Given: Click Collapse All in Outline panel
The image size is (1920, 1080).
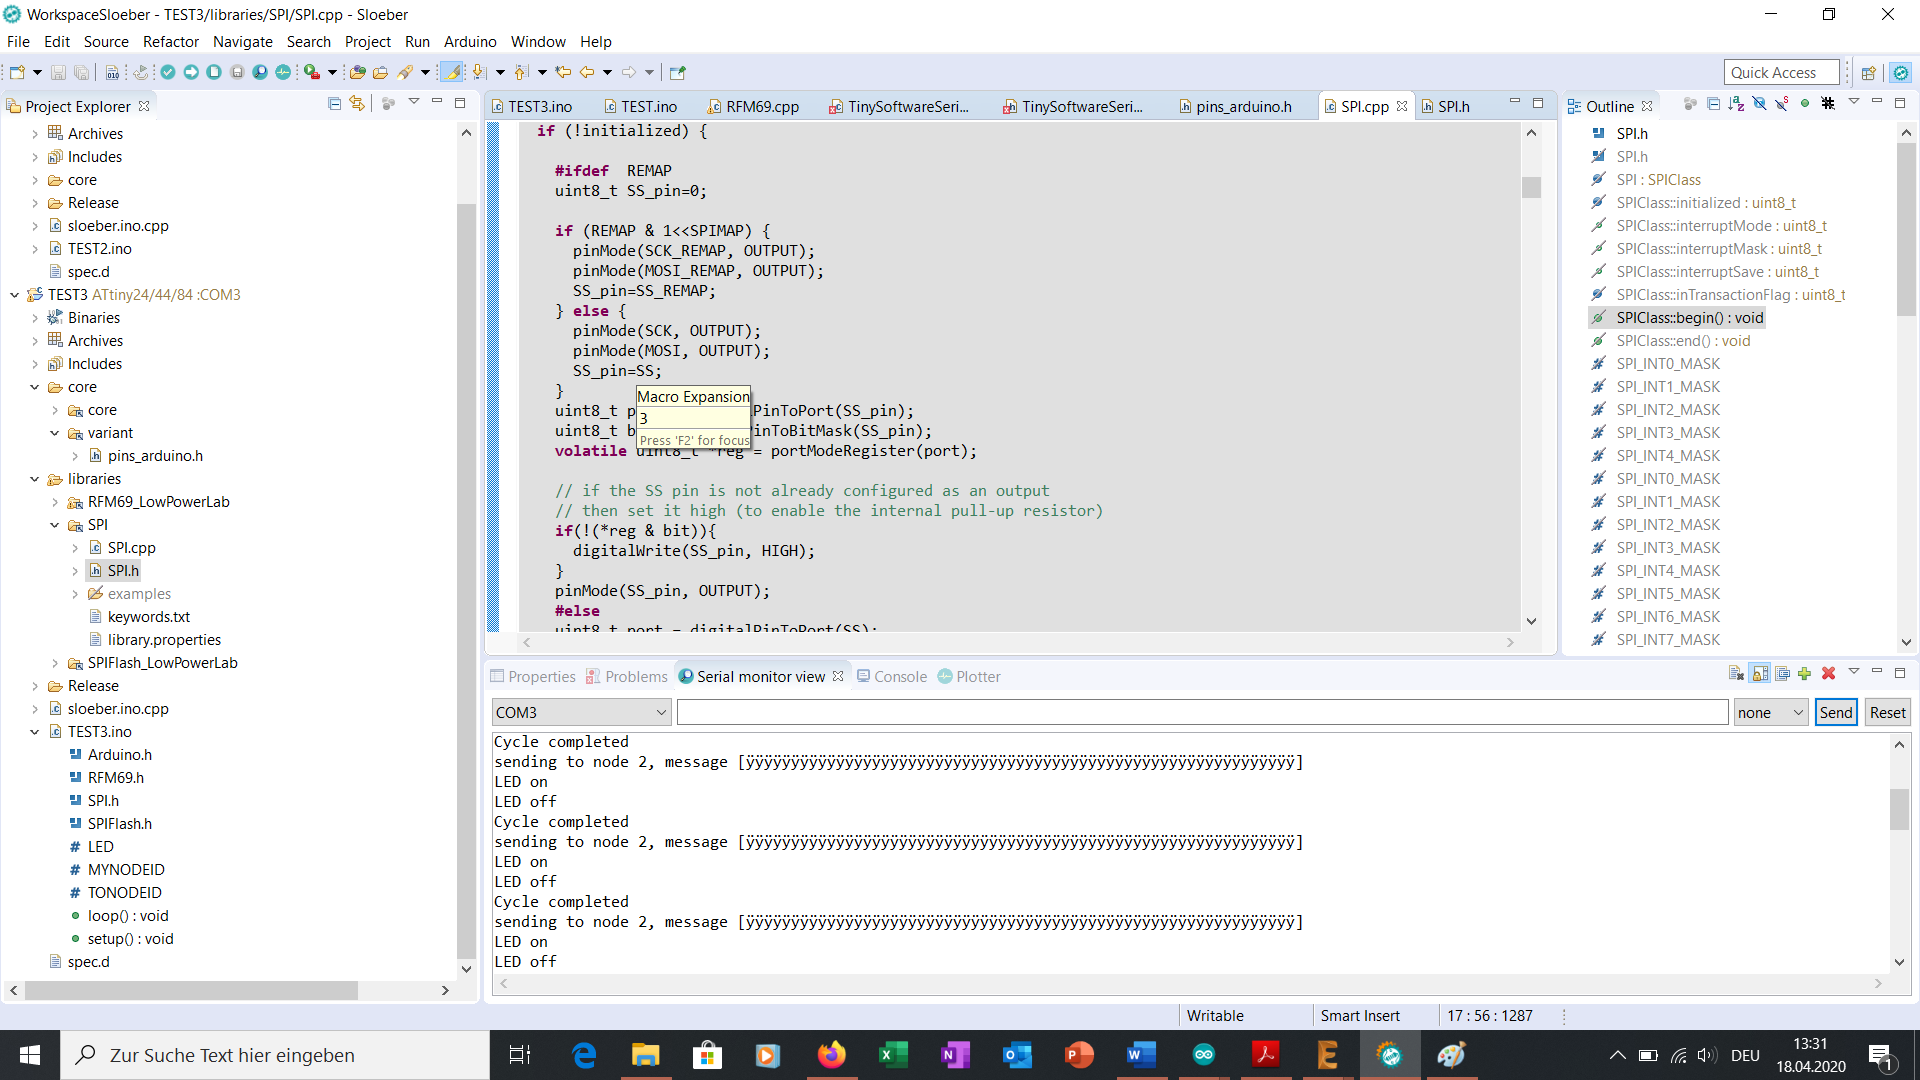Looking at the screenshot, I should pyautogui.click(x=1713, y=104).
